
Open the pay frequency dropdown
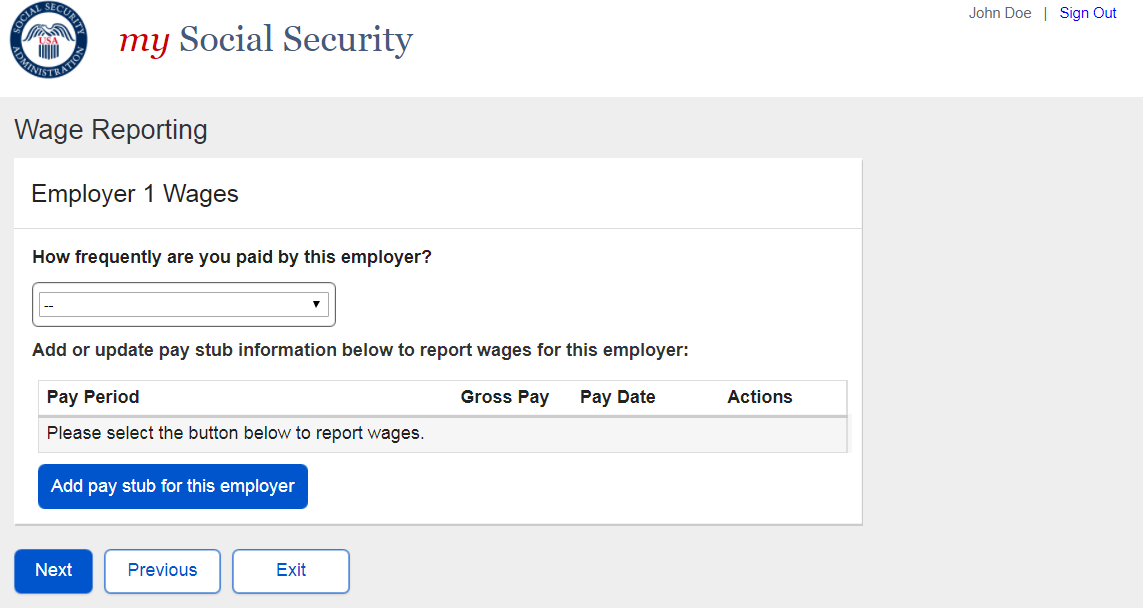pyautogui.click(x=183, y=305)
